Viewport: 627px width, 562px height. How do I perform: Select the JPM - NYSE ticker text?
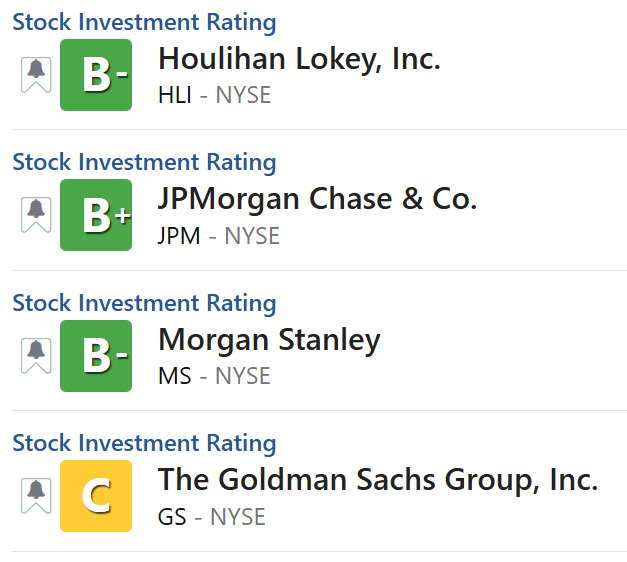[218, 236]
